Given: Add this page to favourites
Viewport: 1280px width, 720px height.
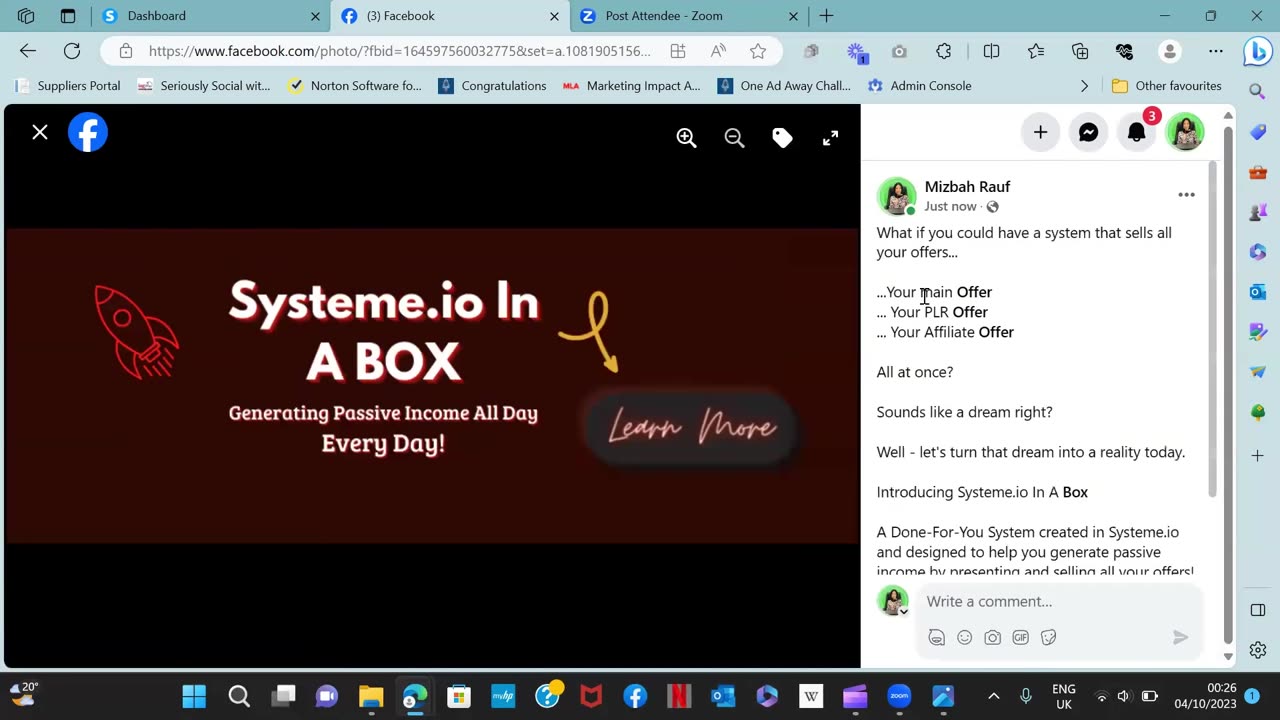Looking at the screenshot, I should point(758,51).
